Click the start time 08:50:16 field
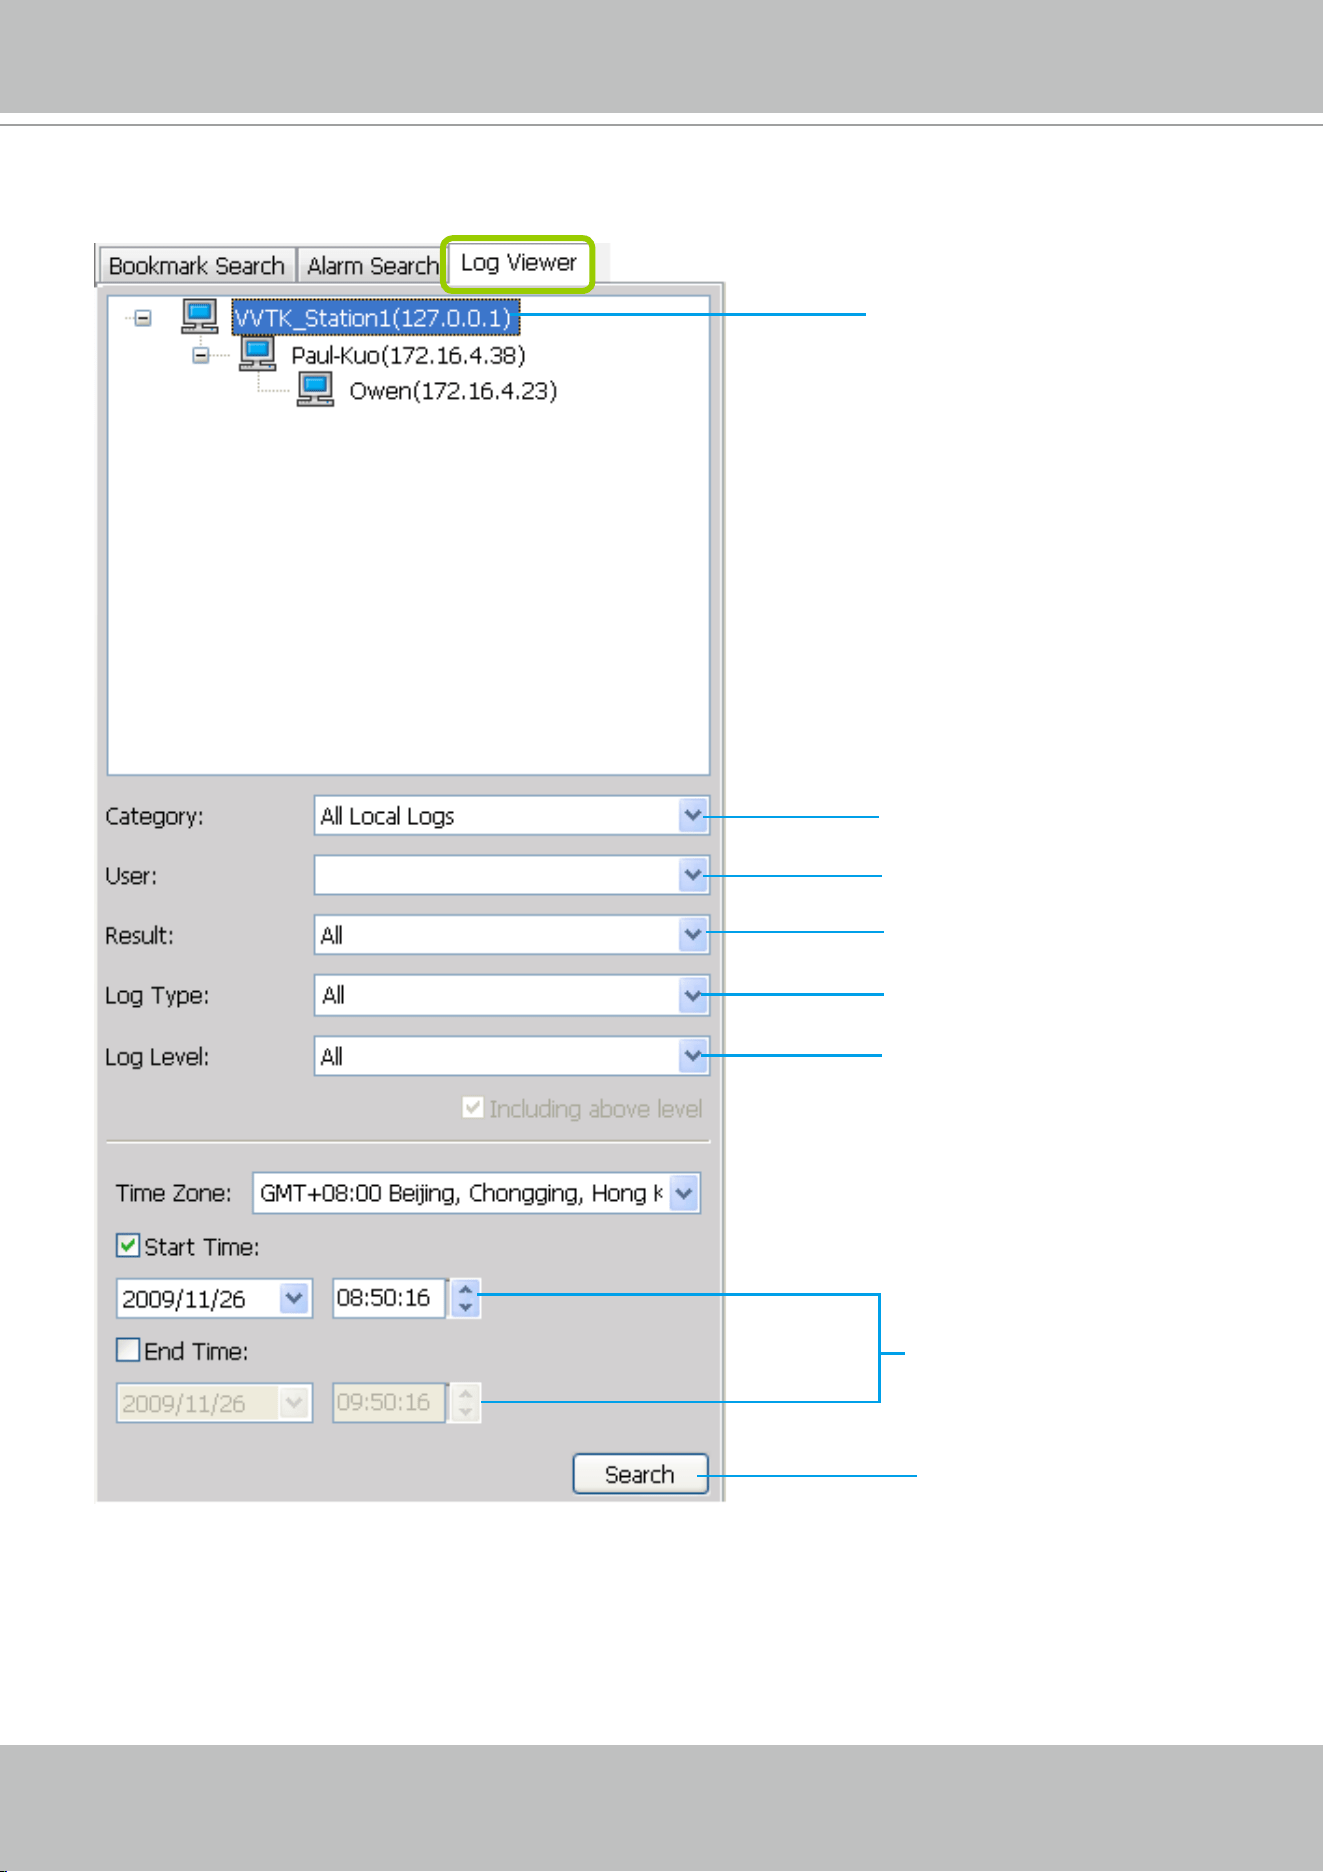The height and width of the screenshot is (1872, 1324). (x=389, y=1298)
